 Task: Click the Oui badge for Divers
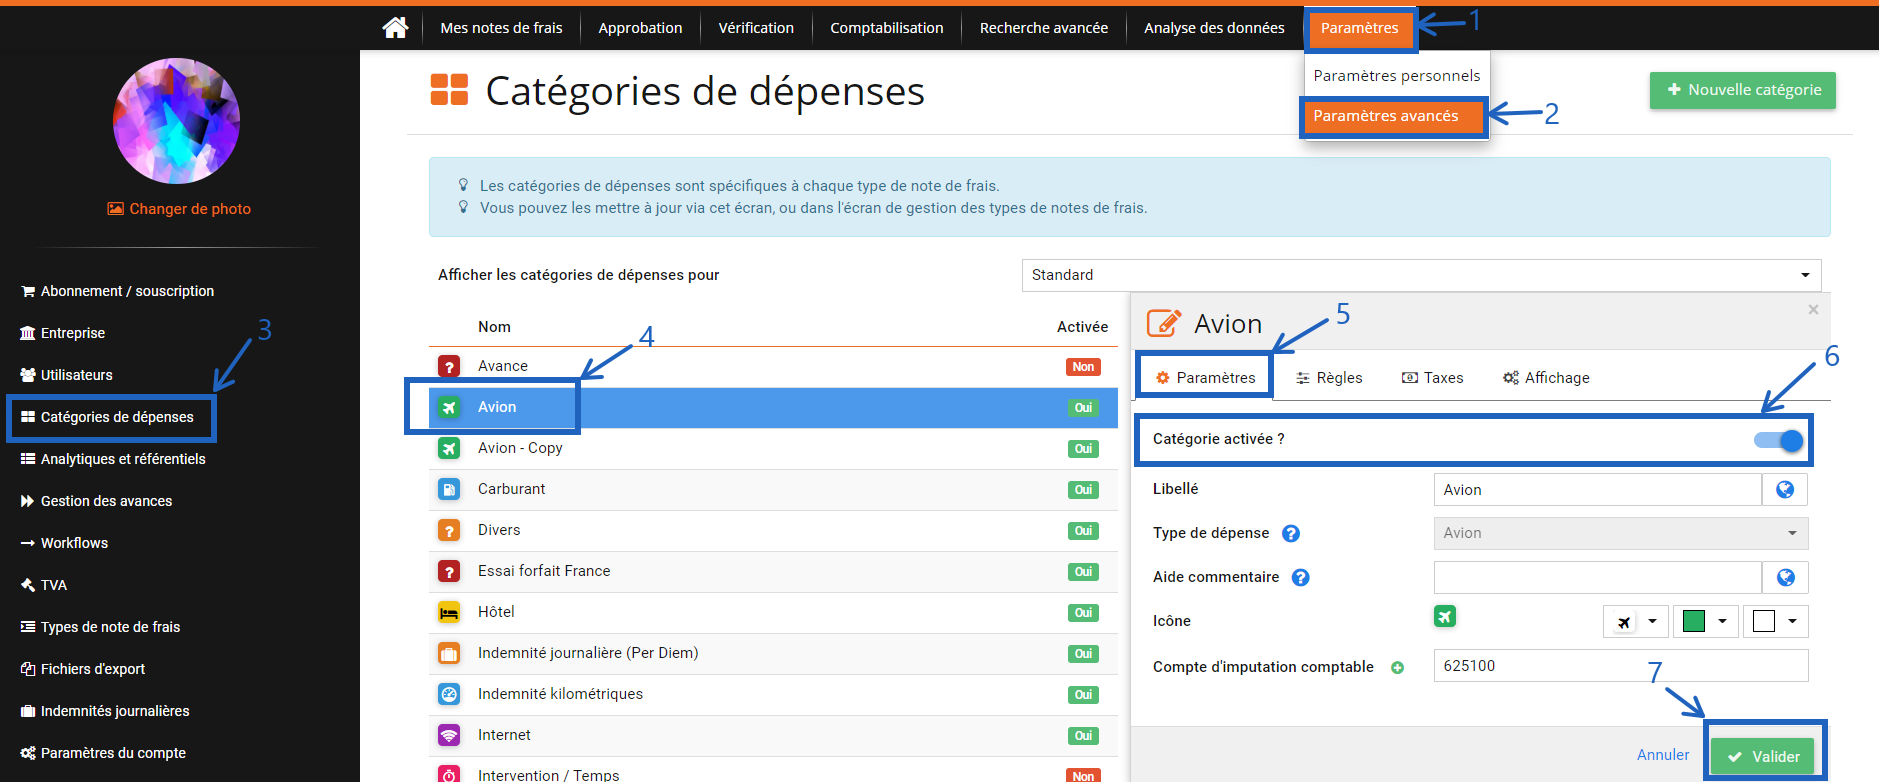(1083, 531)
